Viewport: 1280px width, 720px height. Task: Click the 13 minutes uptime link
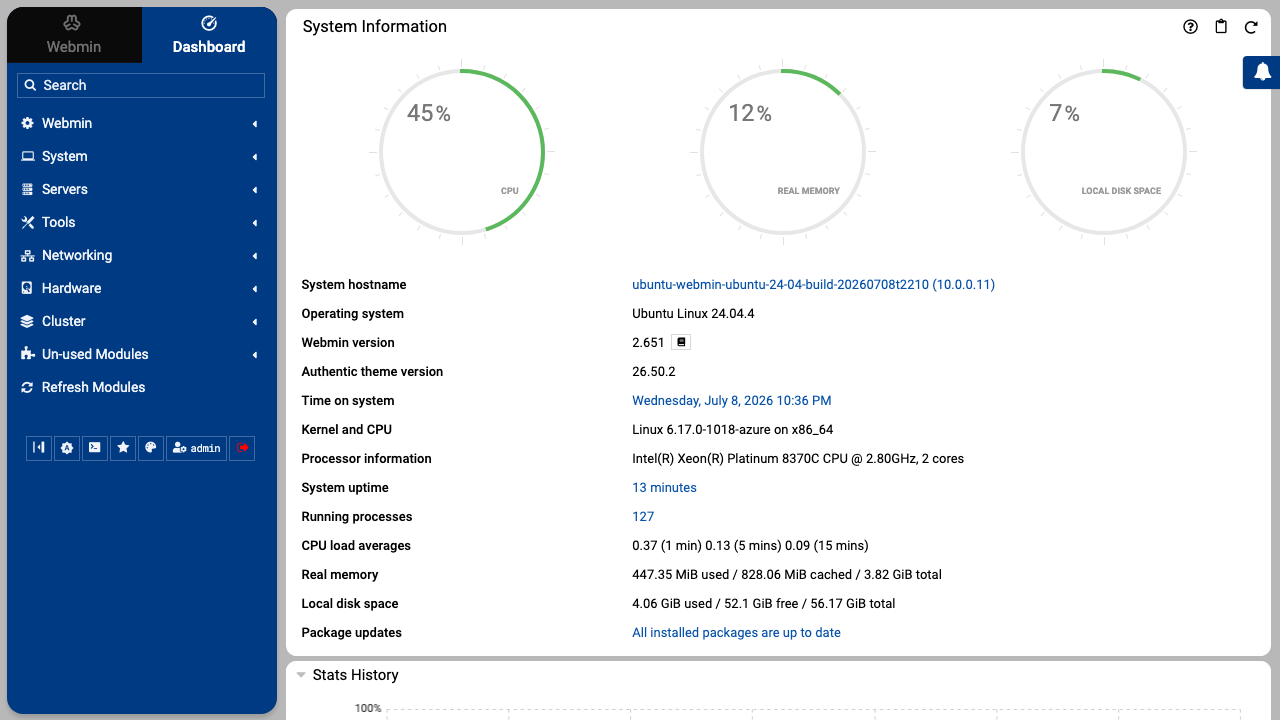click(x=664, y=488)
